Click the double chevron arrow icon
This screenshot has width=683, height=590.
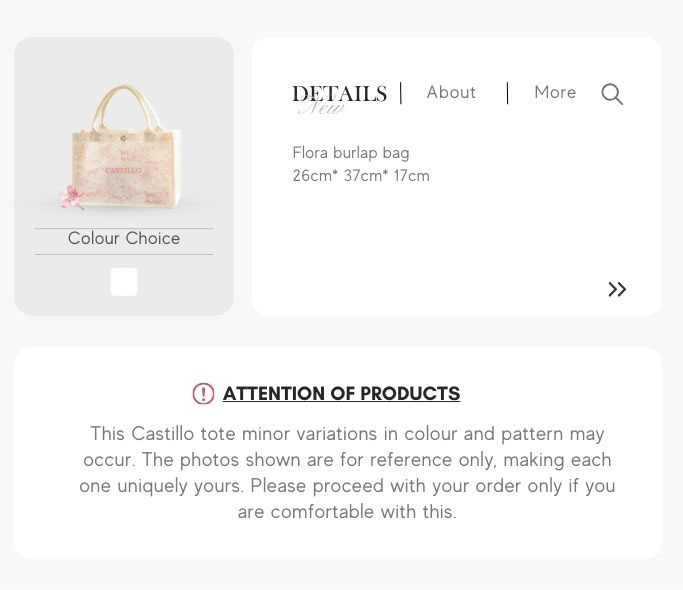(617, 289)
